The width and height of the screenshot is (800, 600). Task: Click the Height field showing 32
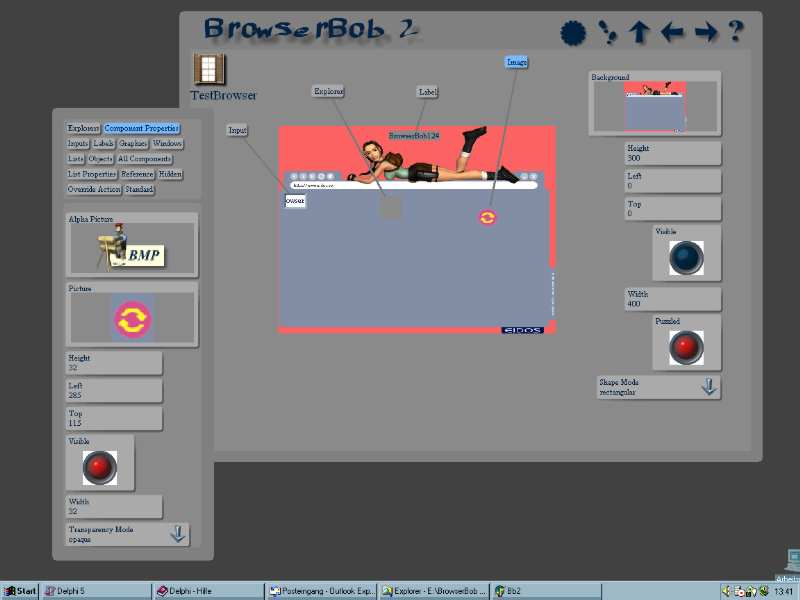[x=114, y=363]
